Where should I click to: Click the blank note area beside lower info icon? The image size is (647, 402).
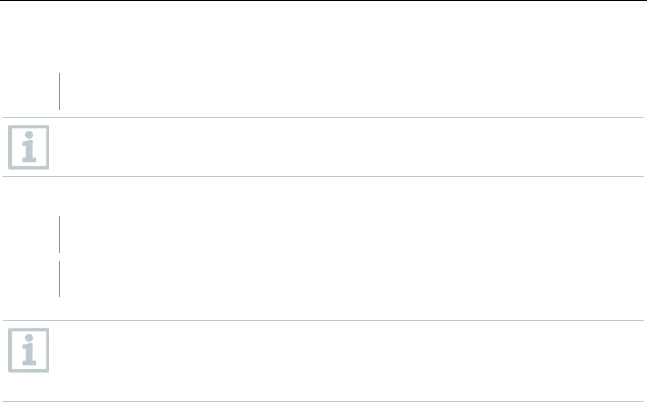[340, 360]
